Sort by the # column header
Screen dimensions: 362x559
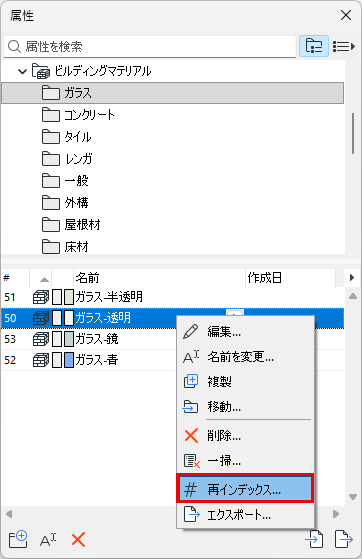pos(15,278)
